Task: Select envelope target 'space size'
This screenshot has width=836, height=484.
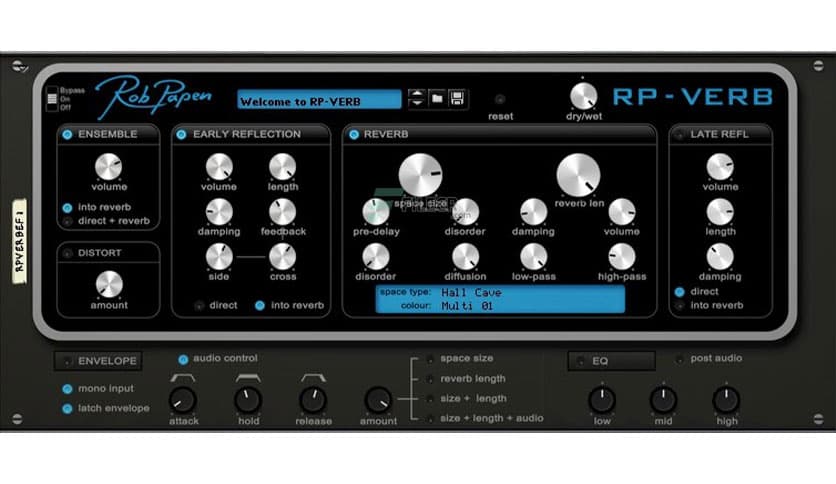Action: (430, 359)
